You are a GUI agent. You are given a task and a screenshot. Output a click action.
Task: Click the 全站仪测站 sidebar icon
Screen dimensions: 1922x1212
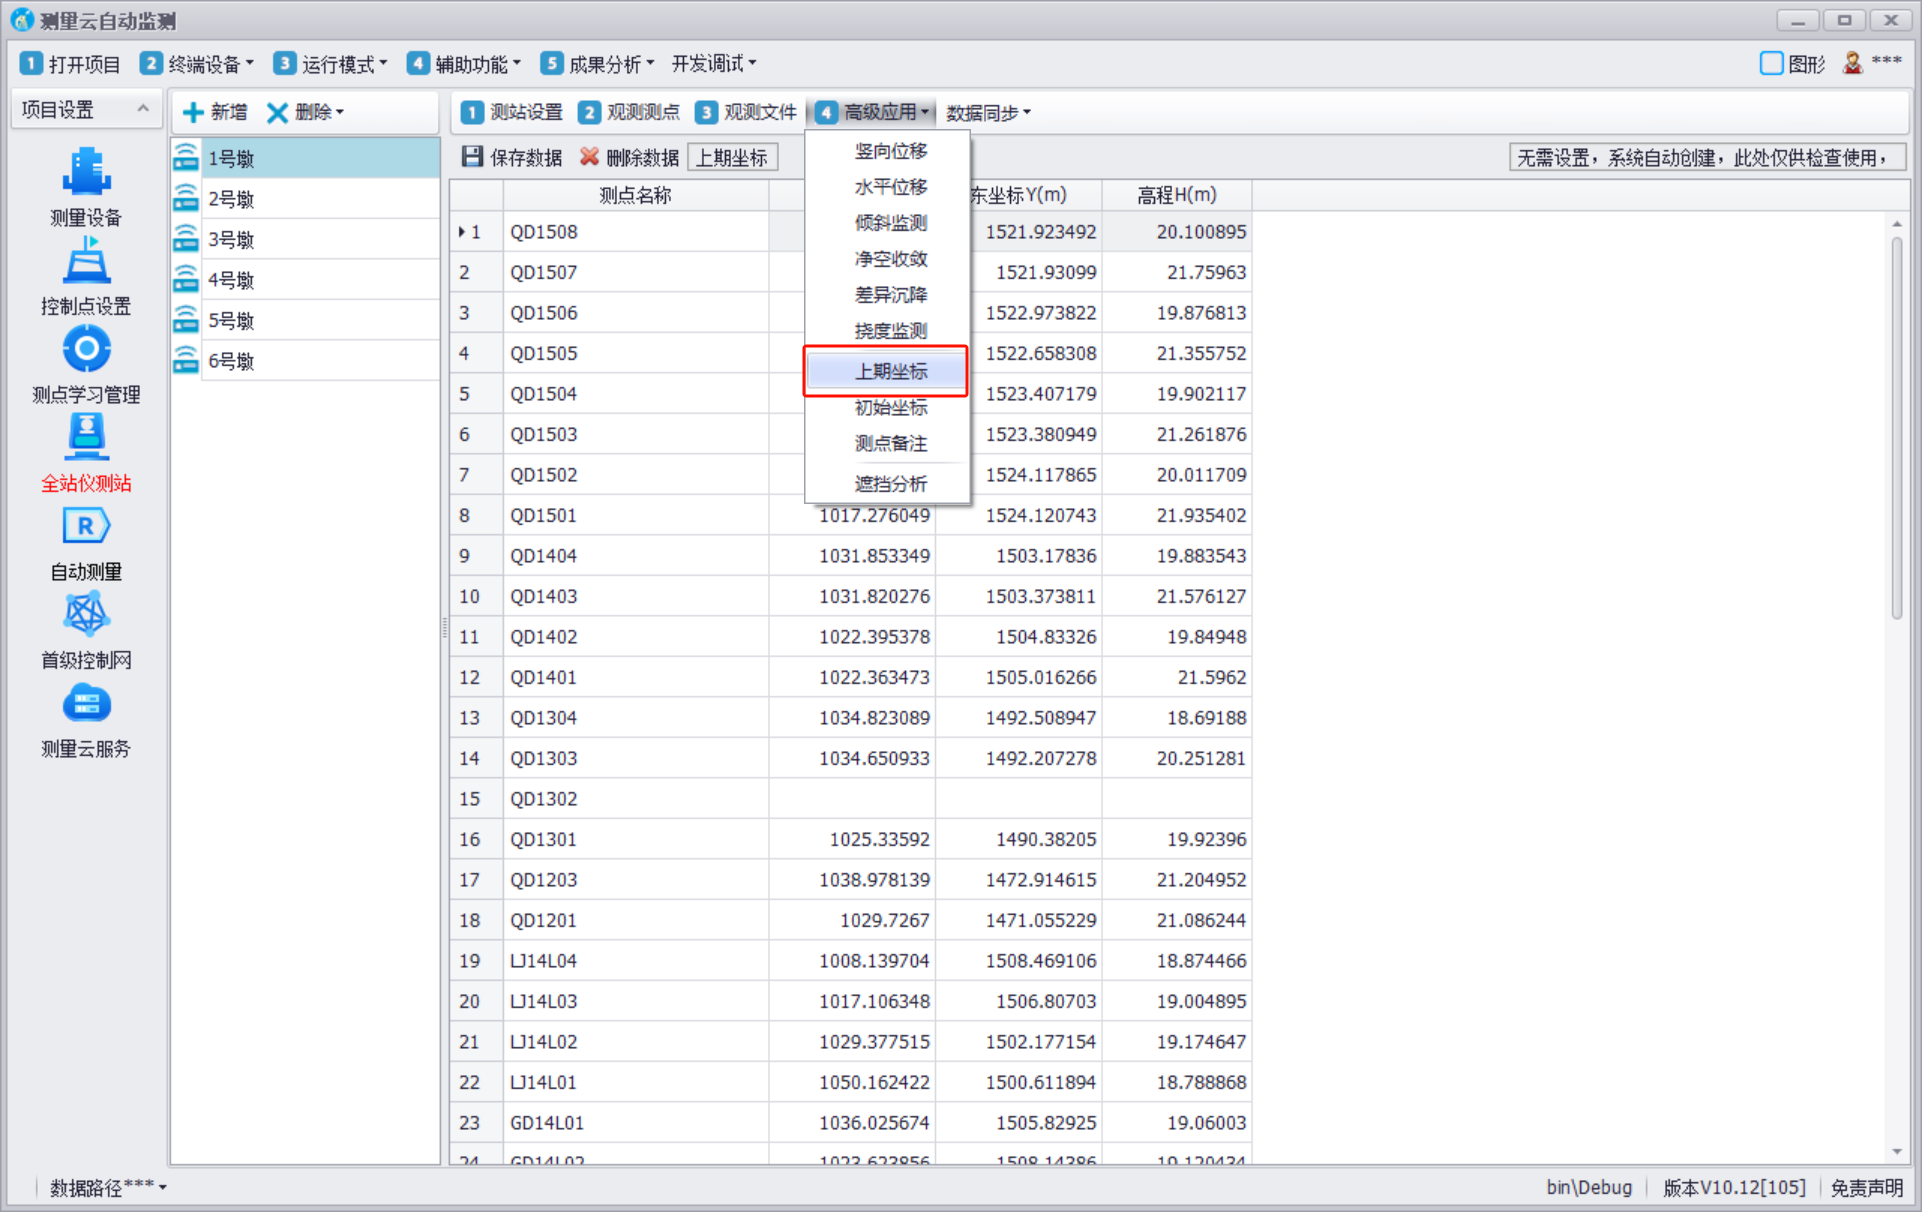pyautogui.click(x=86, y=438)
